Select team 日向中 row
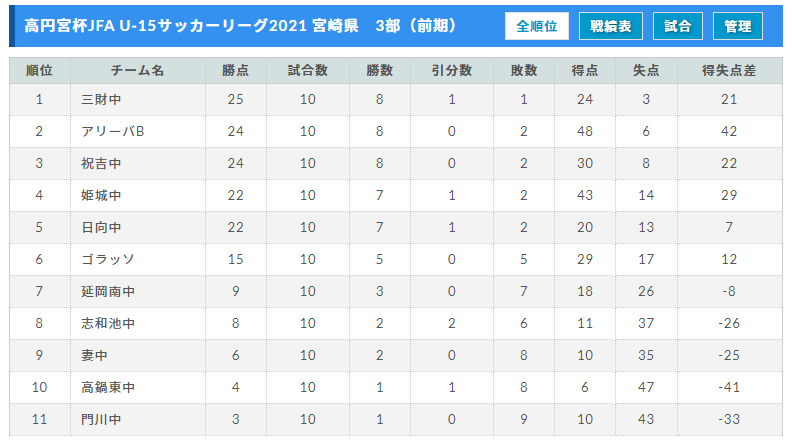 [x=396, y=227]
